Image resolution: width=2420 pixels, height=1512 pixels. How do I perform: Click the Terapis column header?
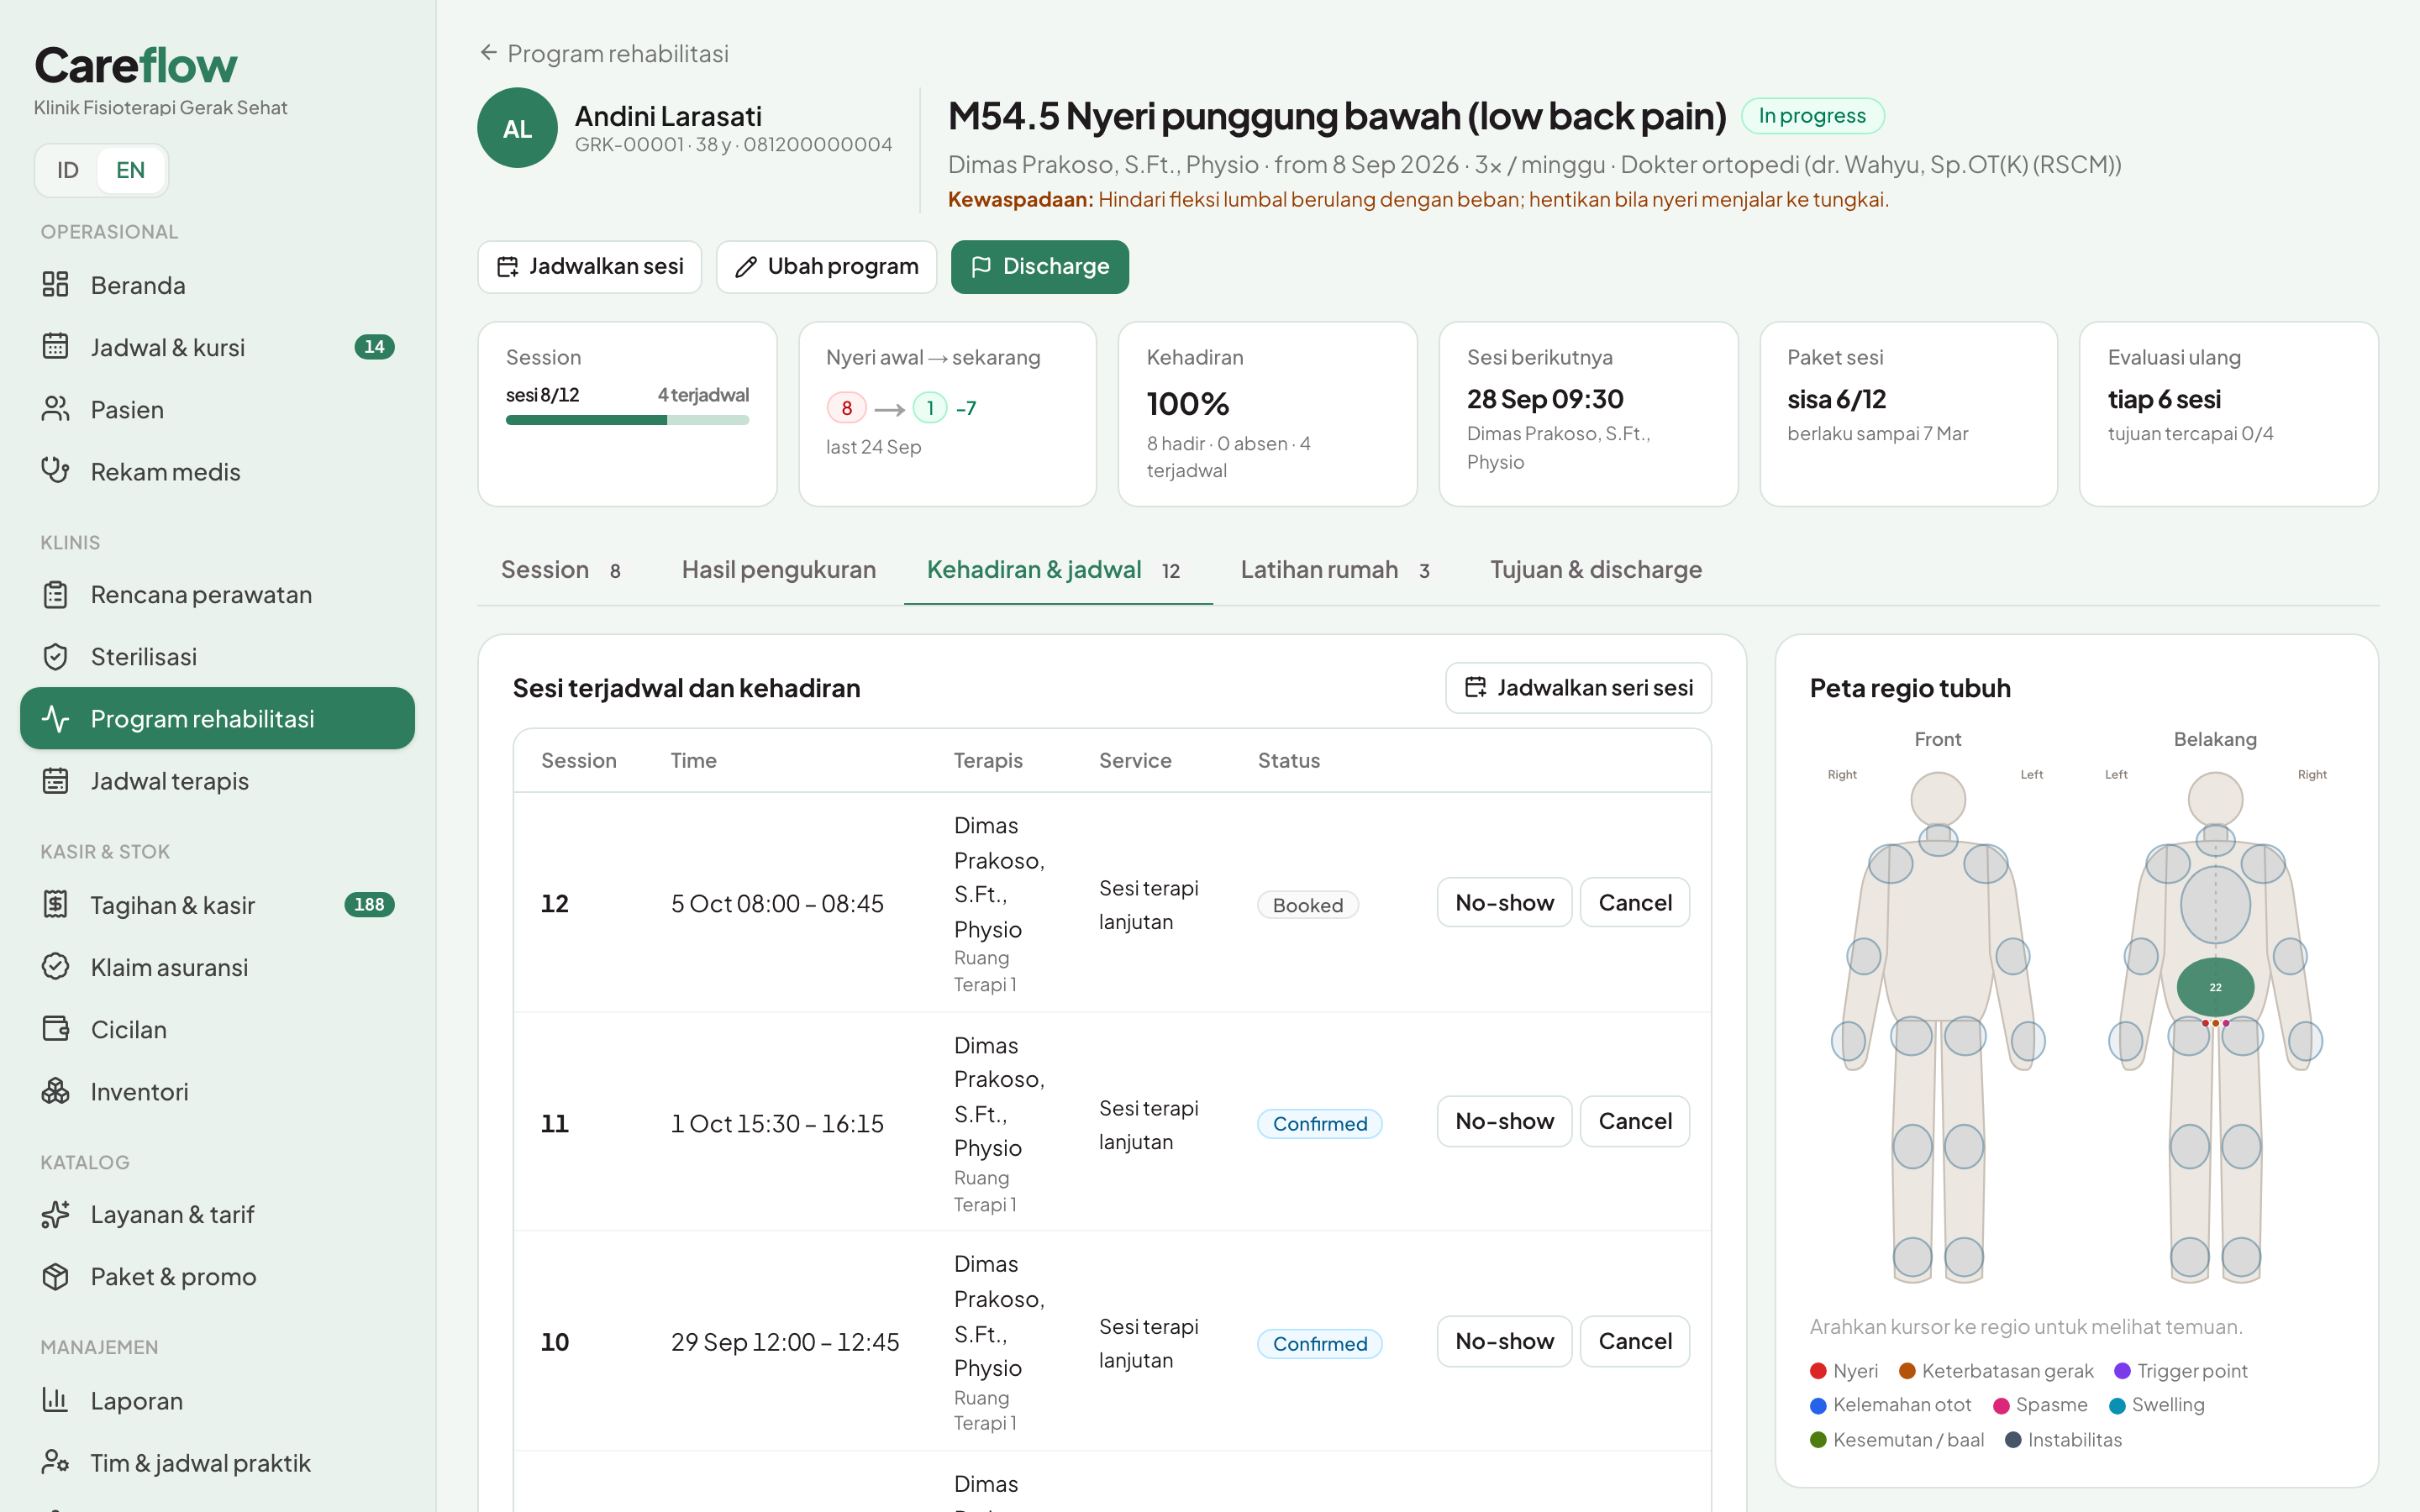point(988,761)
